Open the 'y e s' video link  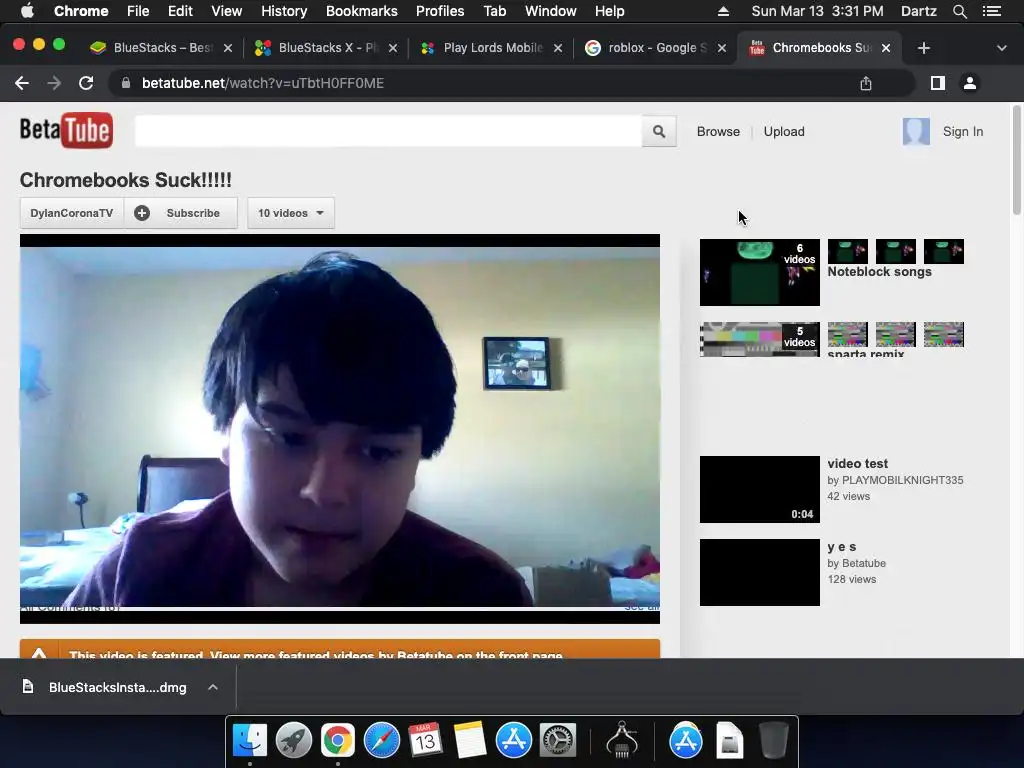pyautogui.click(x=842, y=547)
